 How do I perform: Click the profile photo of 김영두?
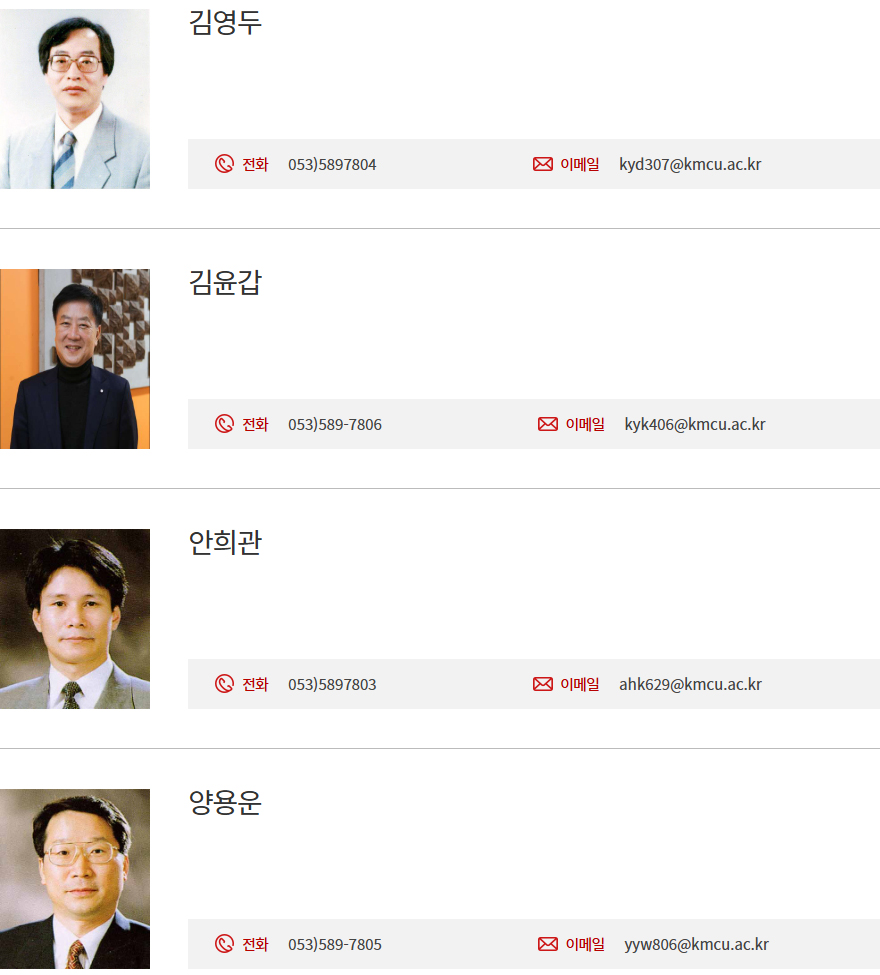point(75,99)
